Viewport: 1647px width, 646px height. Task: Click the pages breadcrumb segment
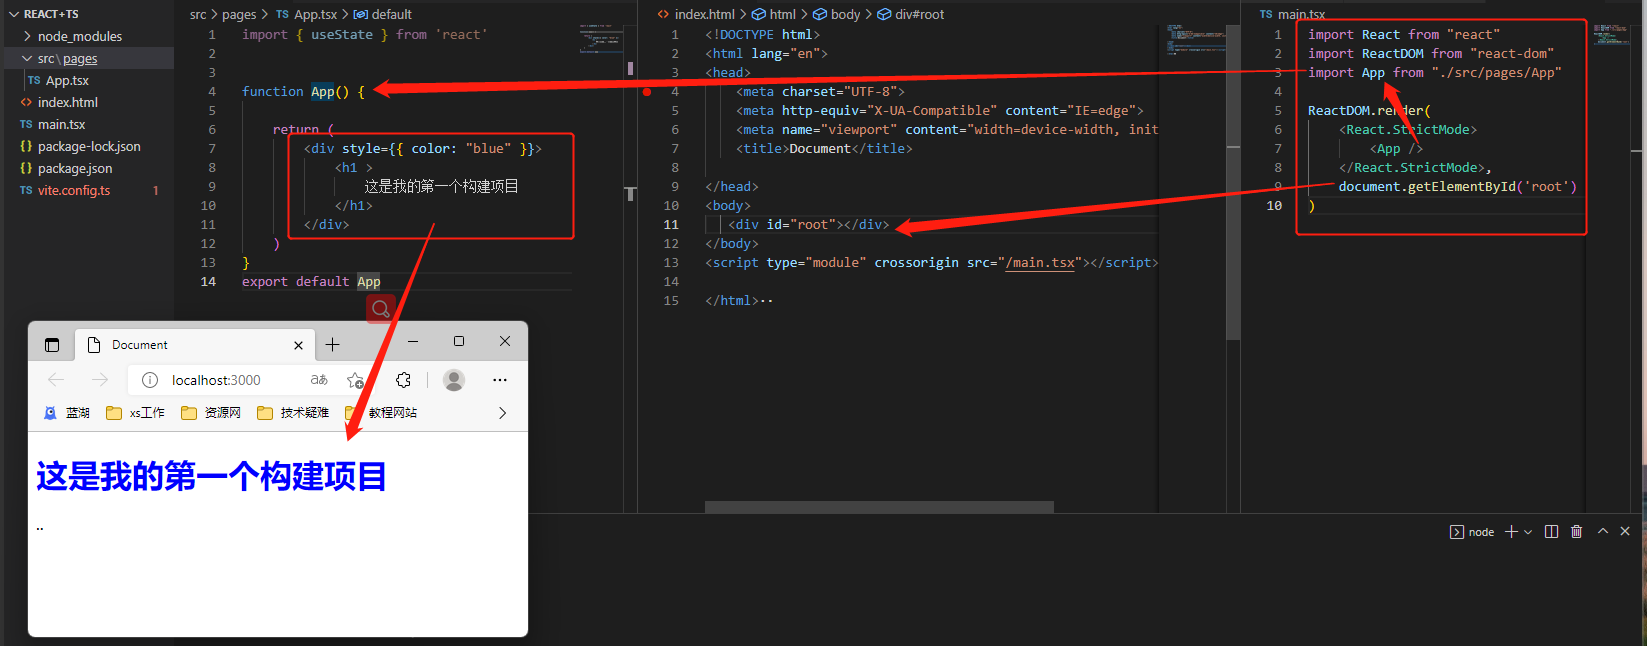point(239,14)
